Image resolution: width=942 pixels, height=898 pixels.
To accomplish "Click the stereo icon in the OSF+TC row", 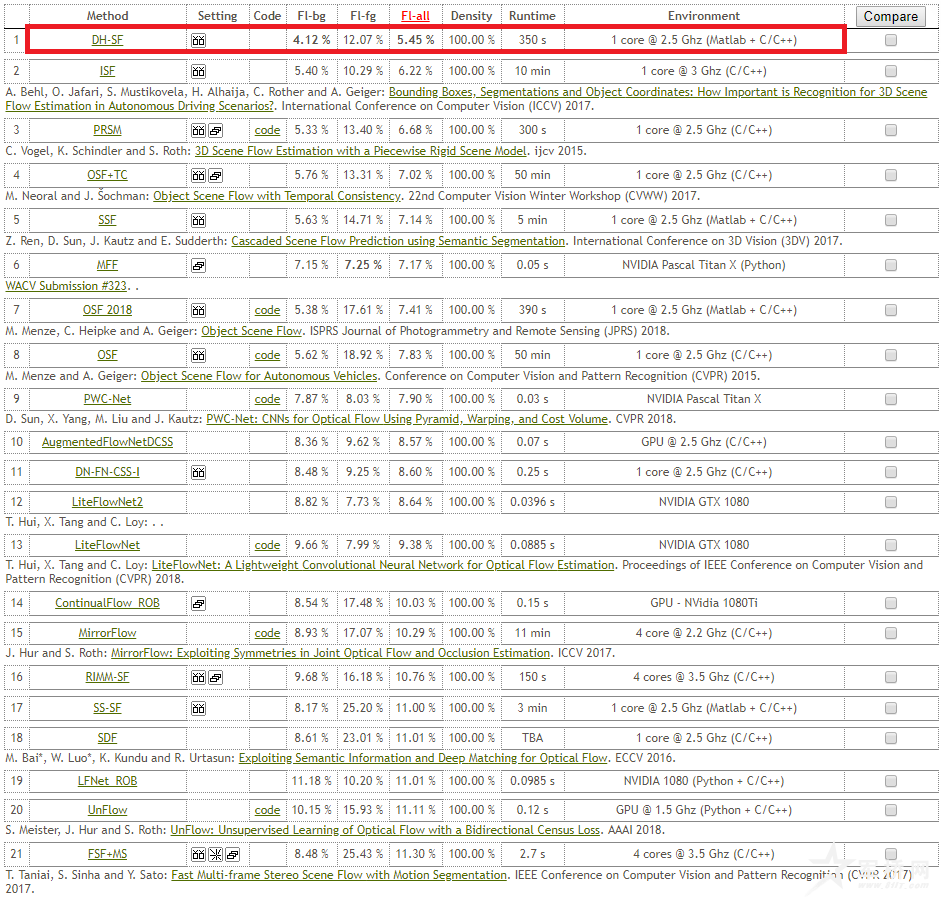I will (x=198, y=176).
